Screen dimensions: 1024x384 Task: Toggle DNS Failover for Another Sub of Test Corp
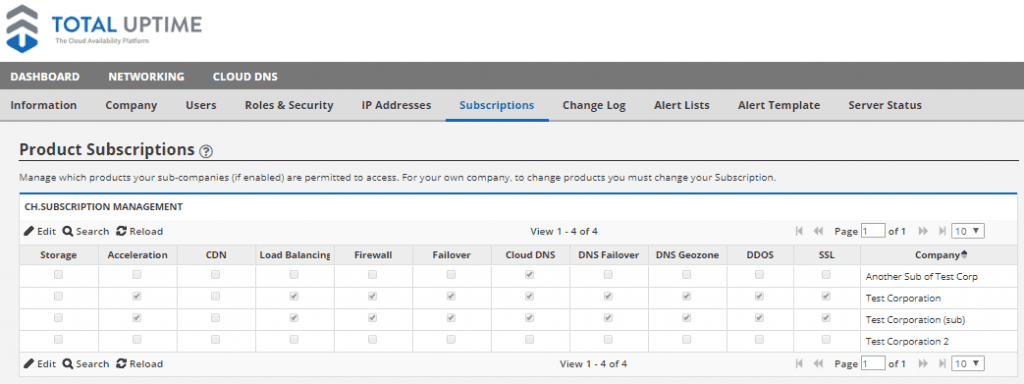[x=608, y=275]
